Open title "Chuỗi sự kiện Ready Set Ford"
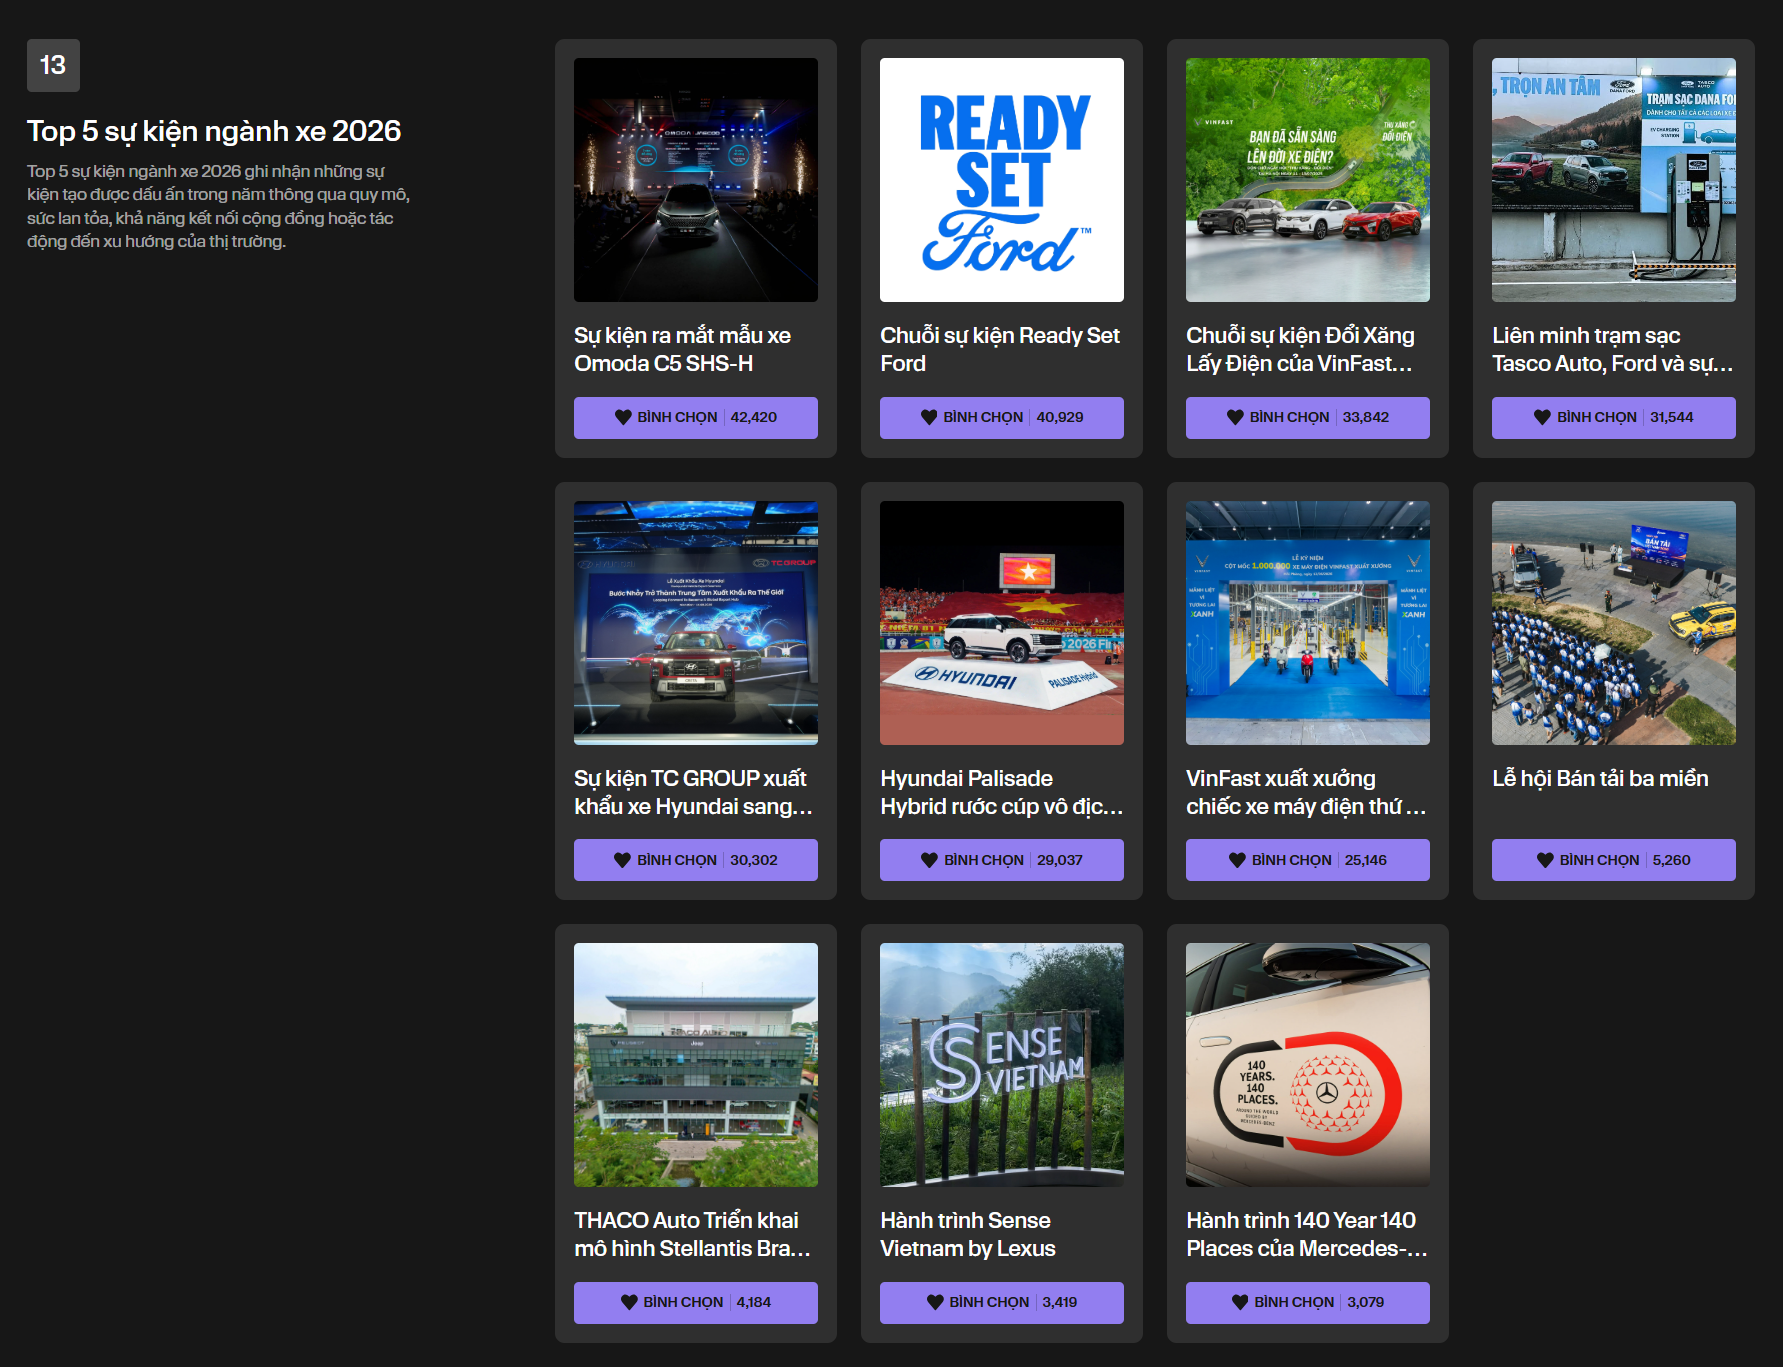 [1000, 349]
